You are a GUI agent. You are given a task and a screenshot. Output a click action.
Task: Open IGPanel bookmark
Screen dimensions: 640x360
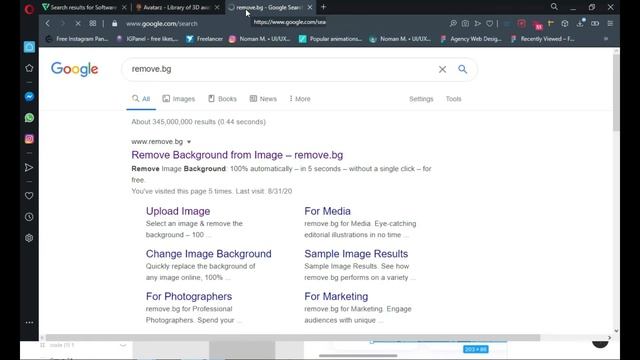coord(148,39)
